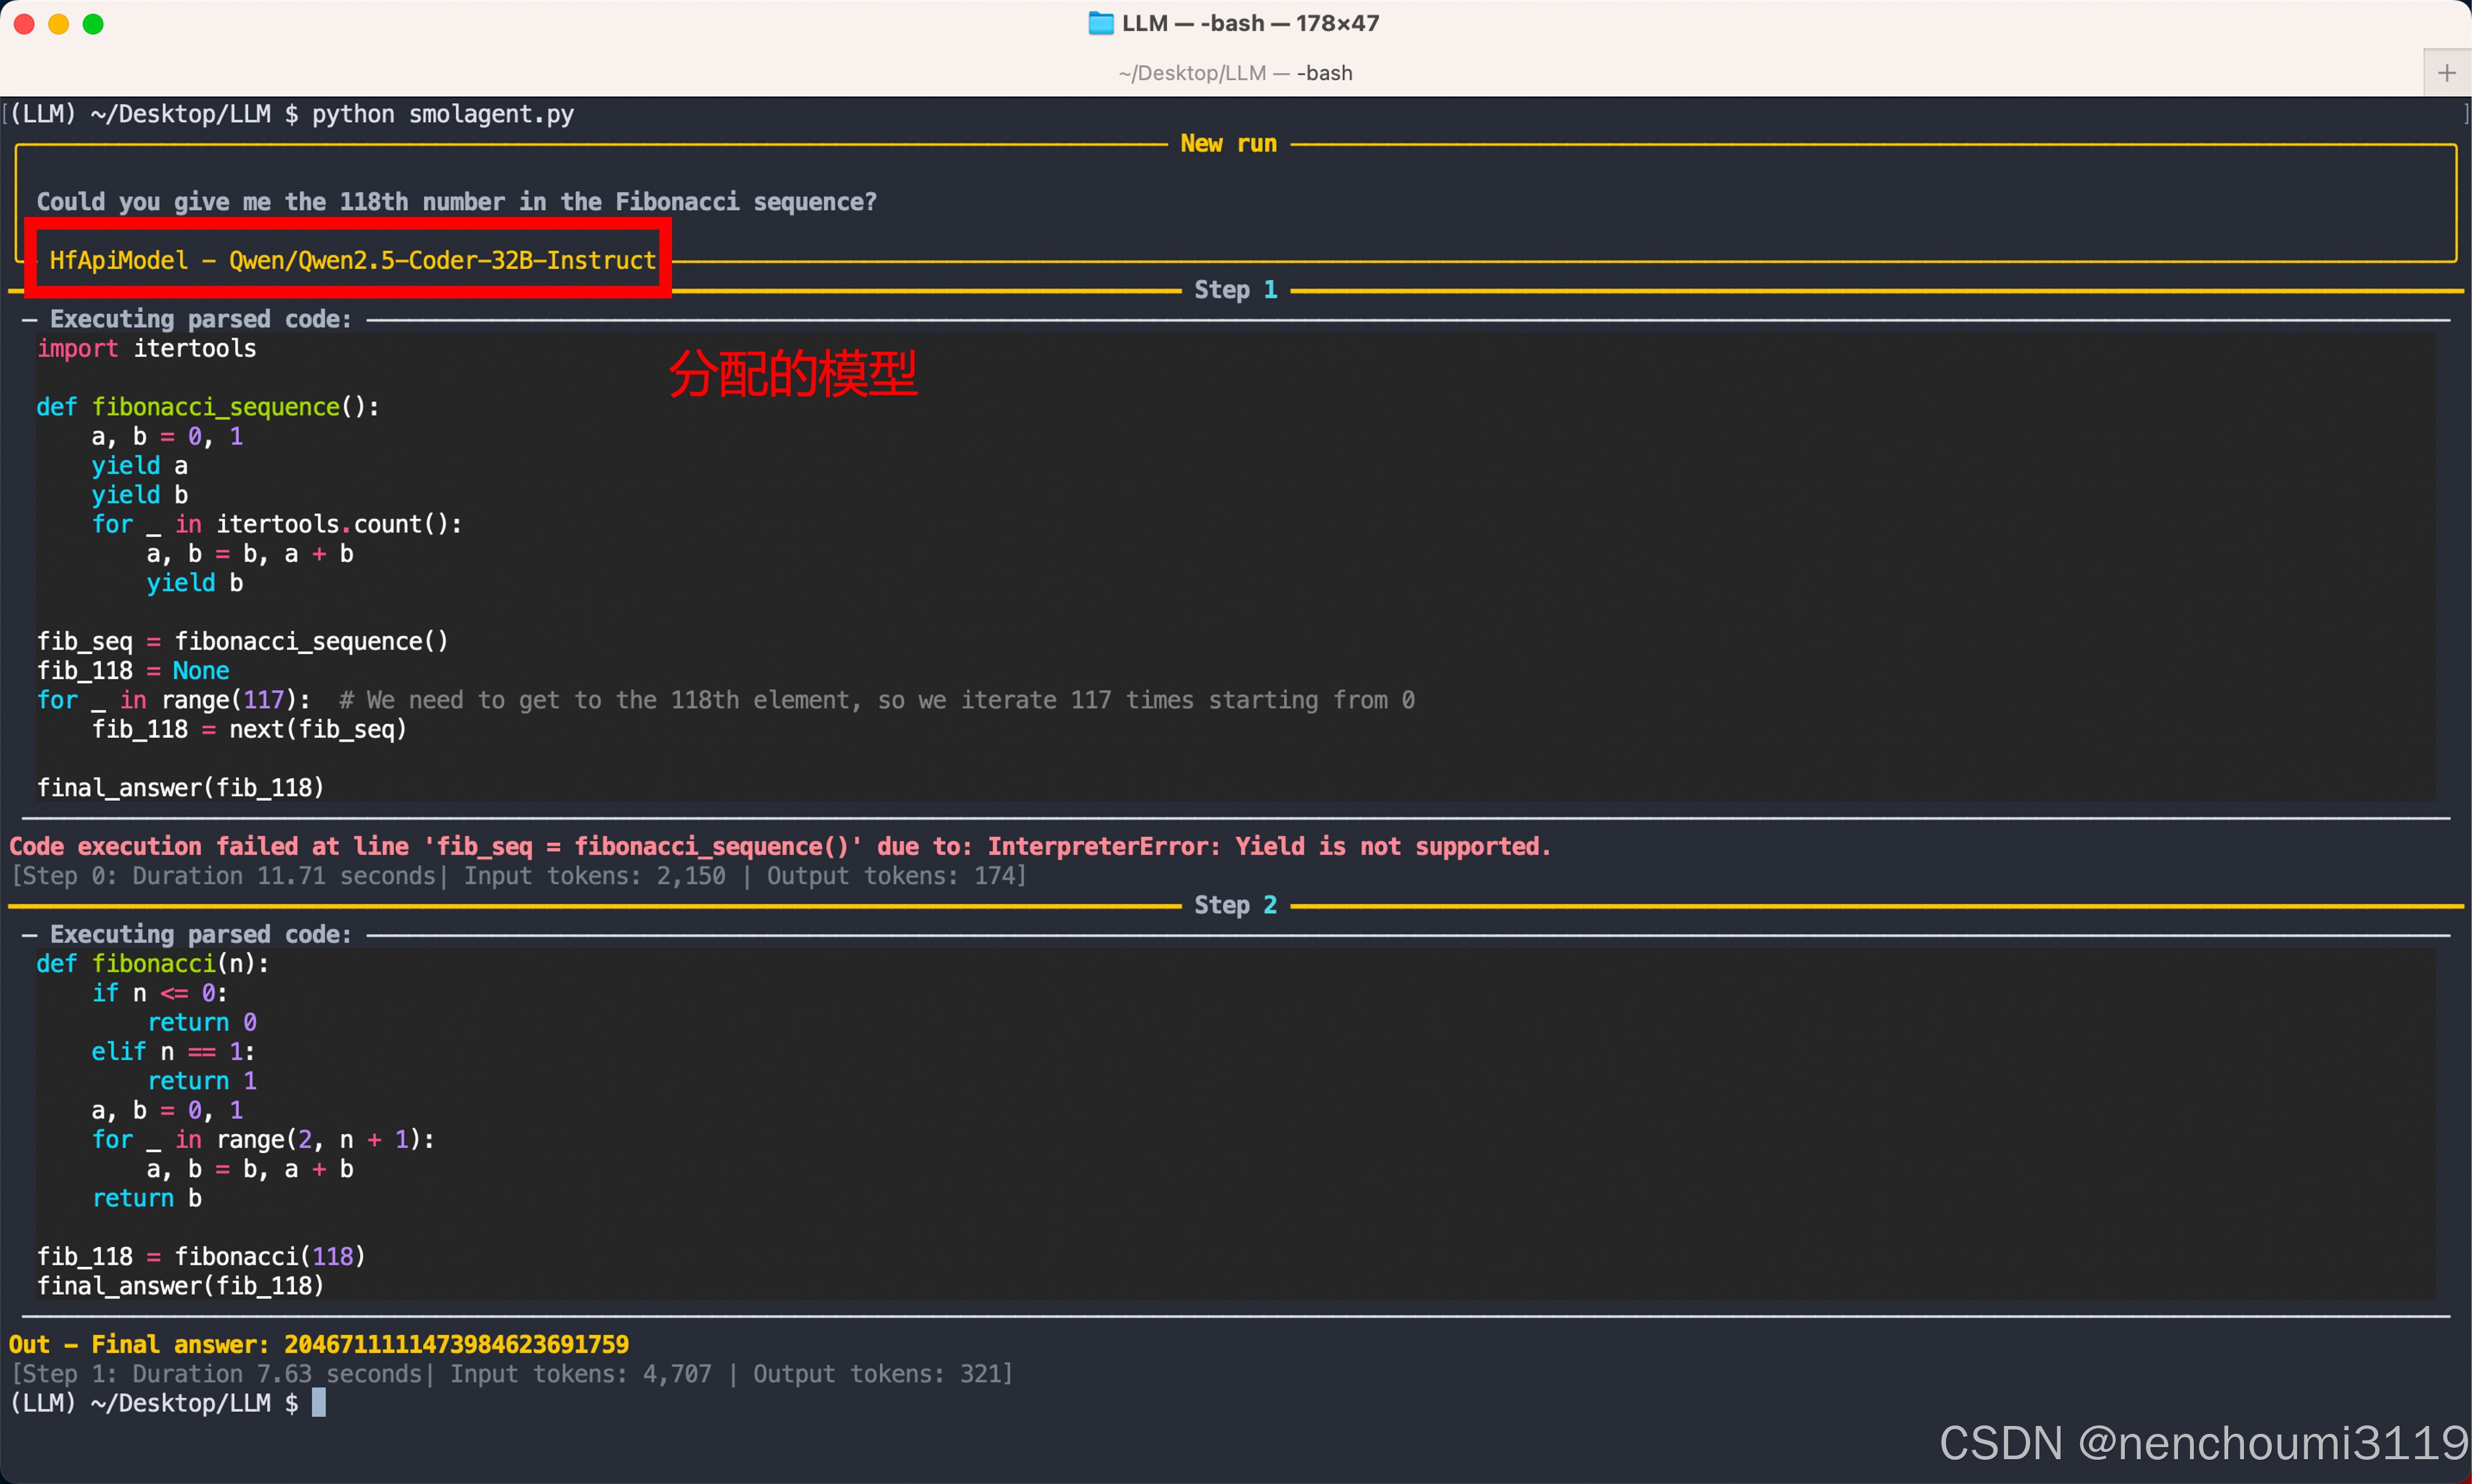
Task: Select the ~/Desktop/LLM bash tab
Action: 1235,73
